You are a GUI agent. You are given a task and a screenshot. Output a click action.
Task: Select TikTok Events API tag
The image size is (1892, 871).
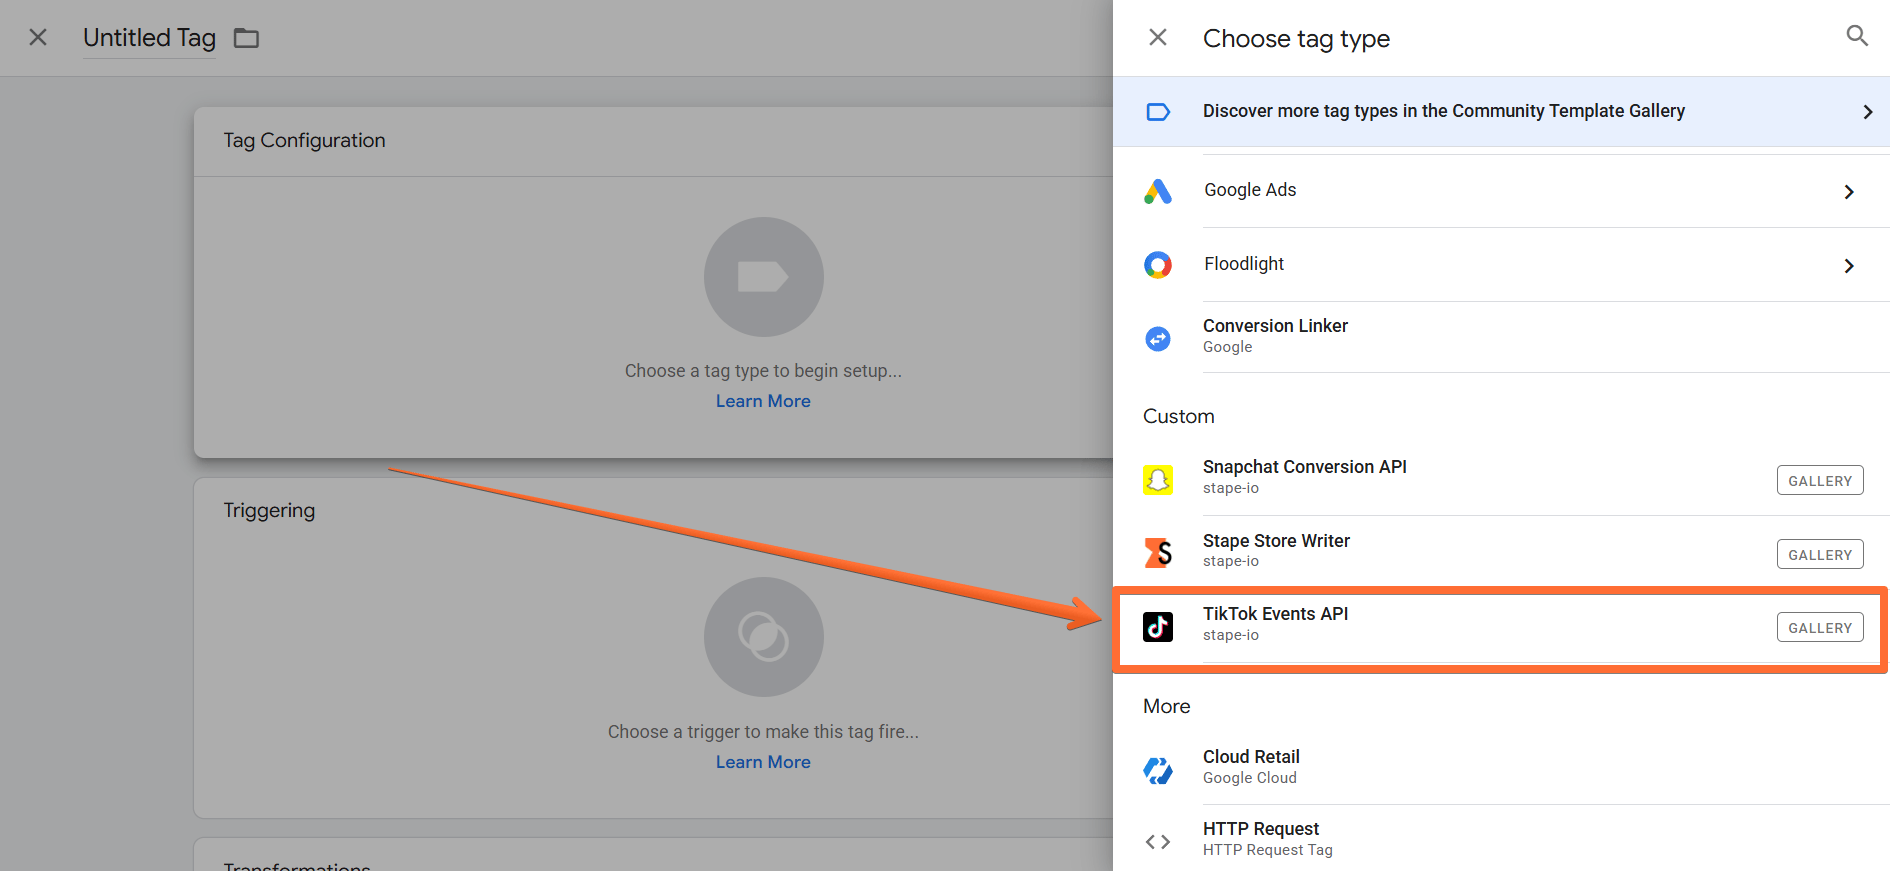coord(1501,629)
